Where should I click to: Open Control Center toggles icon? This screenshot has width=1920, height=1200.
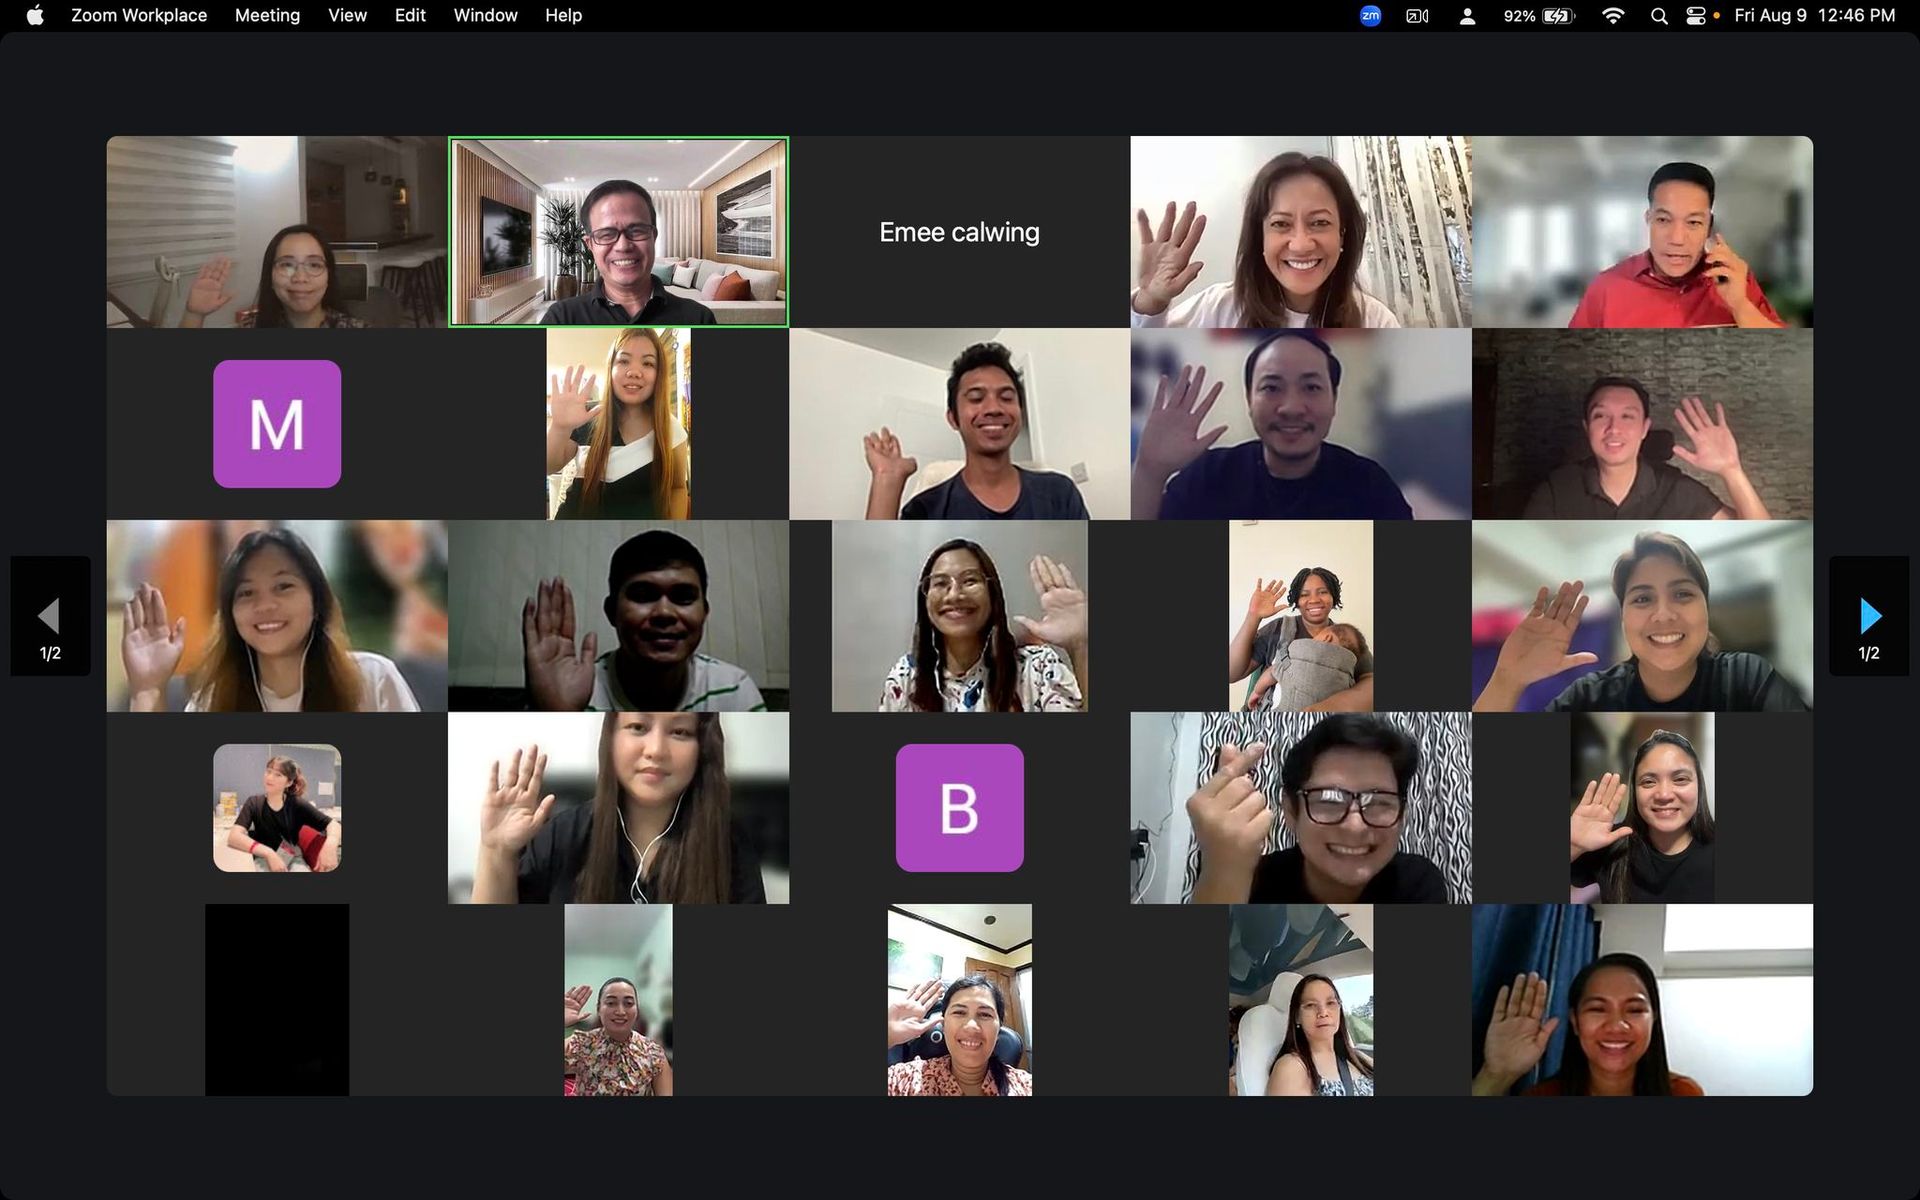(x=1696, y=16)
